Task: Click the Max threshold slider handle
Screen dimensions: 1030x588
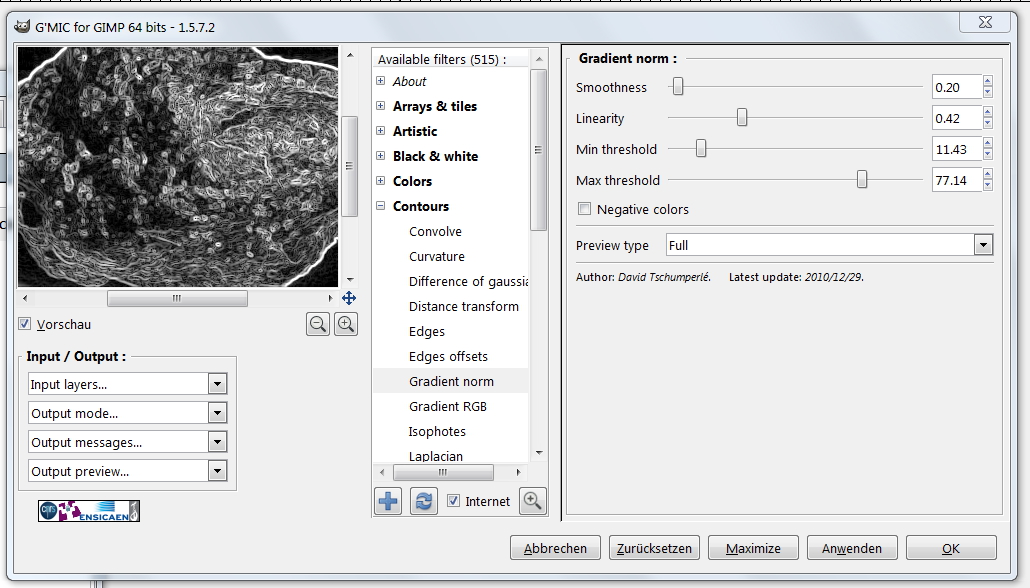Action: [862, 179]
